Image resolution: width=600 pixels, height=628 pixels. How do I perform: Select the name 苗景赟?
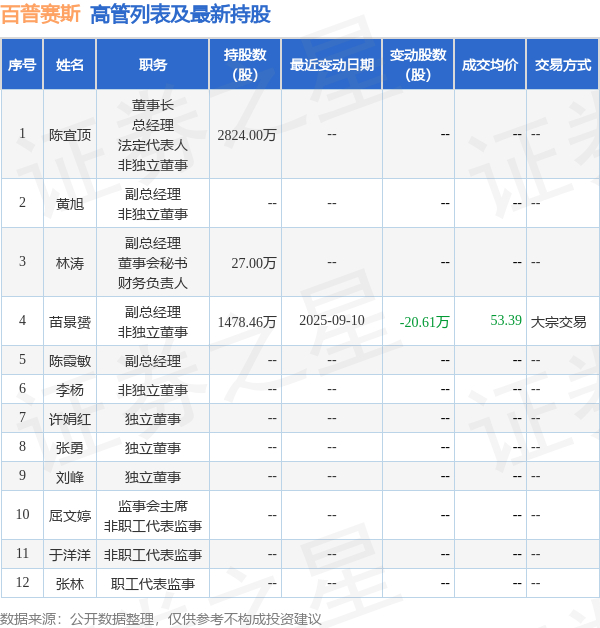click(x=70, y=322)
